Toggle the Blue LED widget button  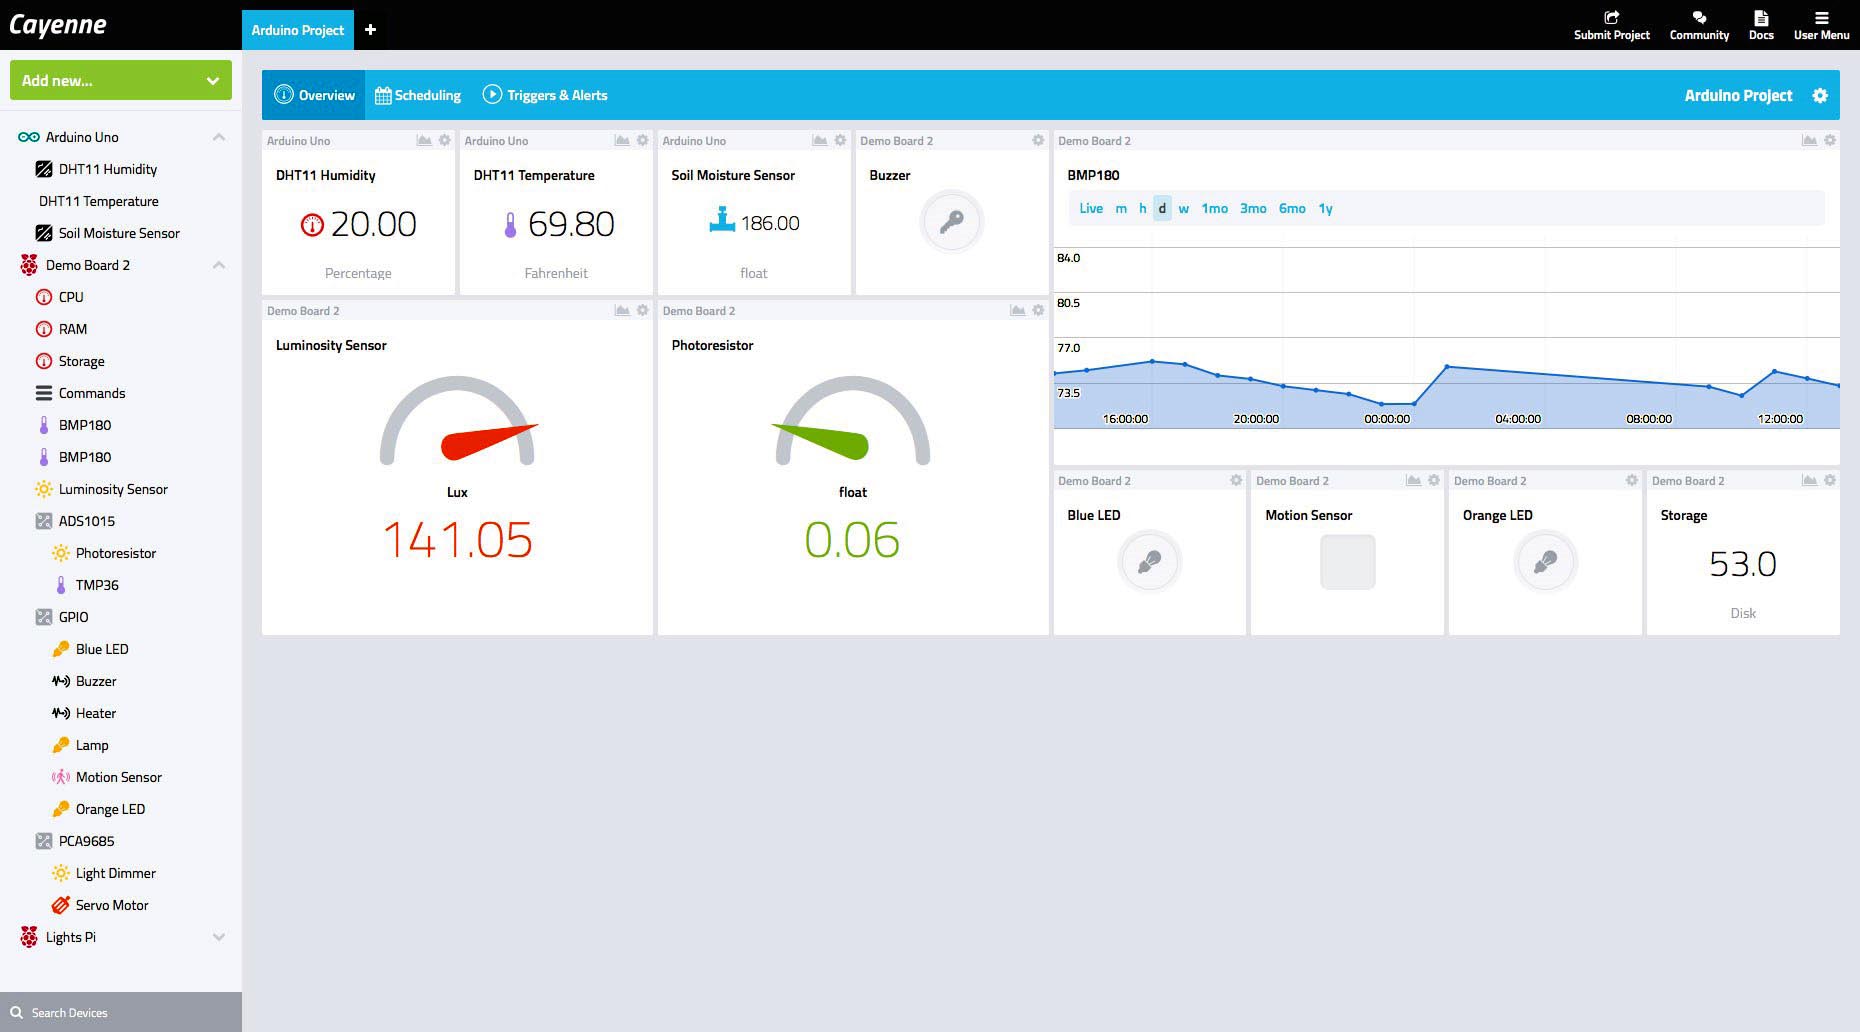(1149, 561)
